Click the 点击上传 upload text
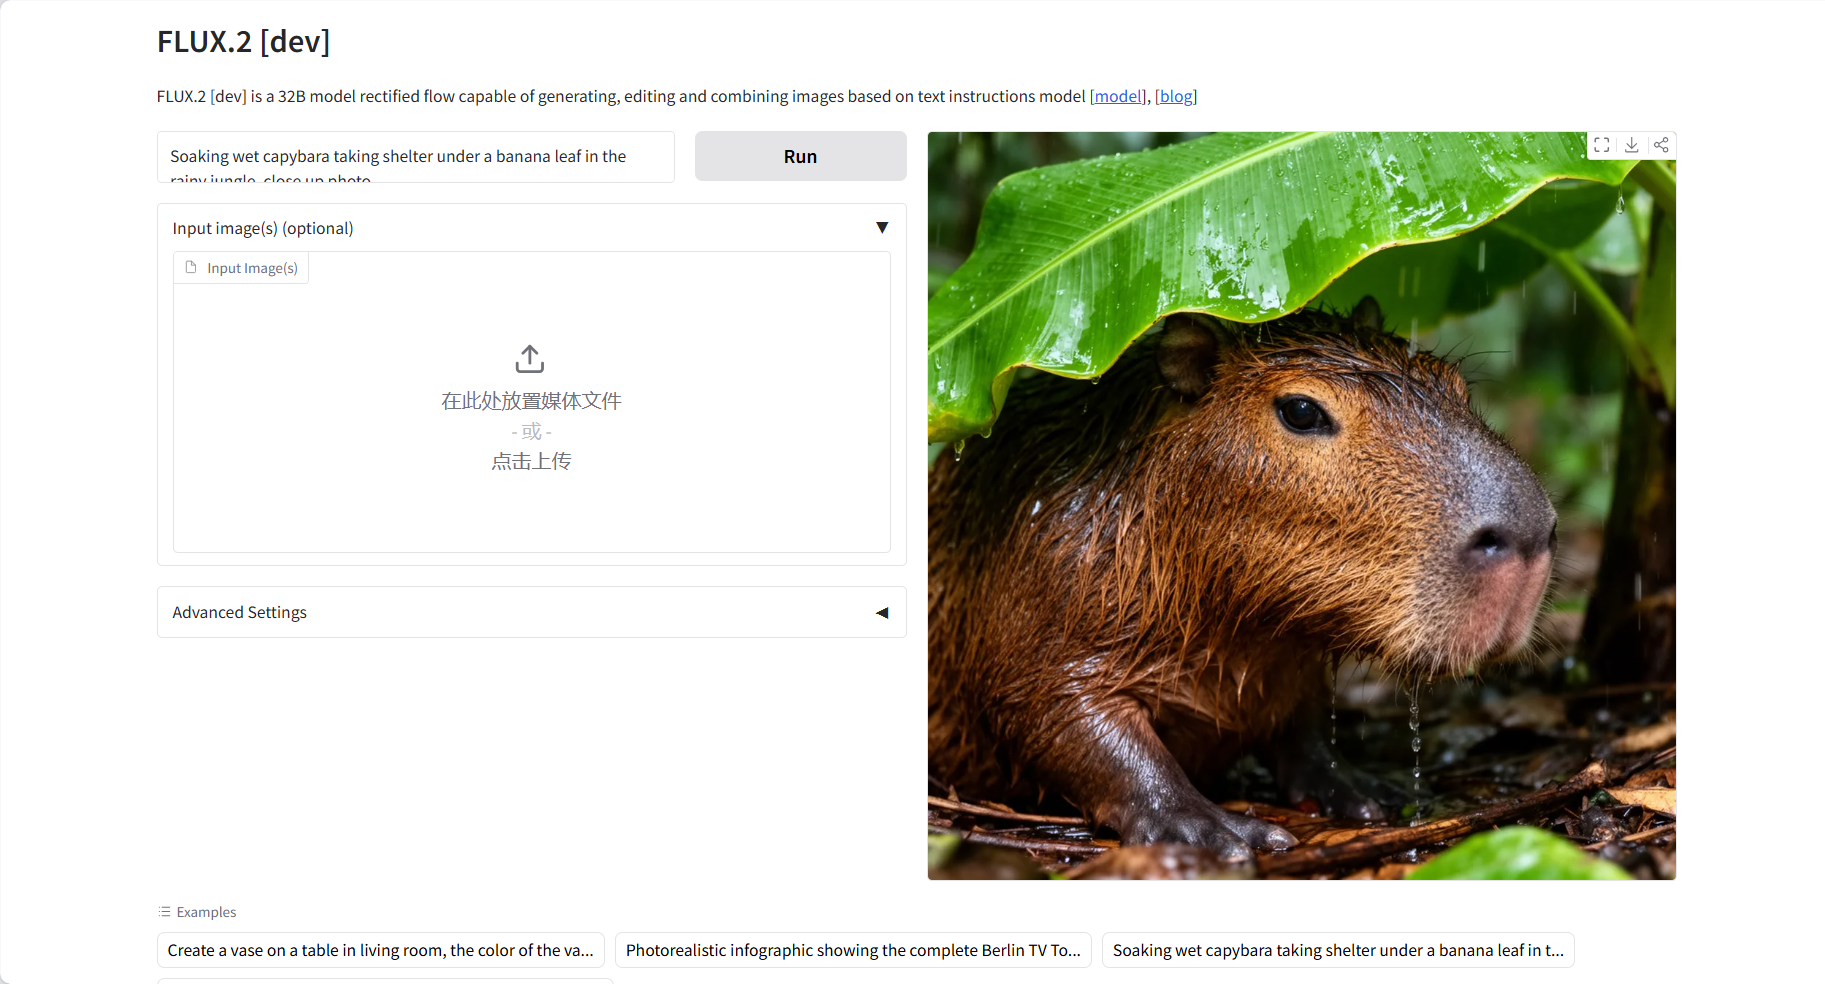1825x984 pixels. point(531,461)
